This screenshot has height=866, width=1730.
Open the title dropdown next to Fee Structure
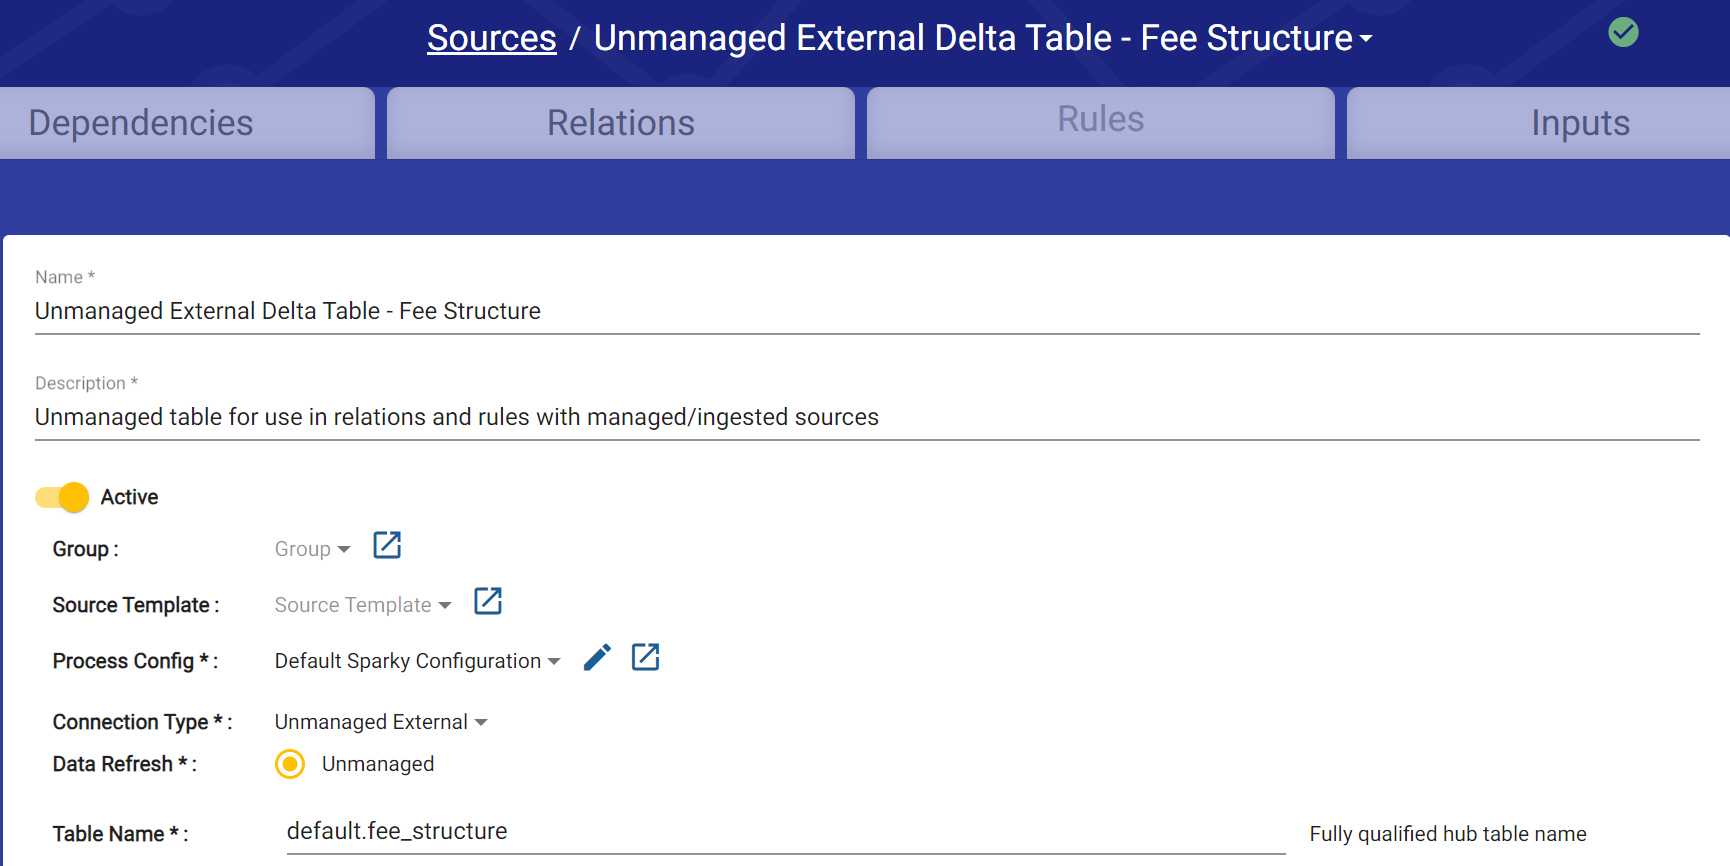point(1367,38)
